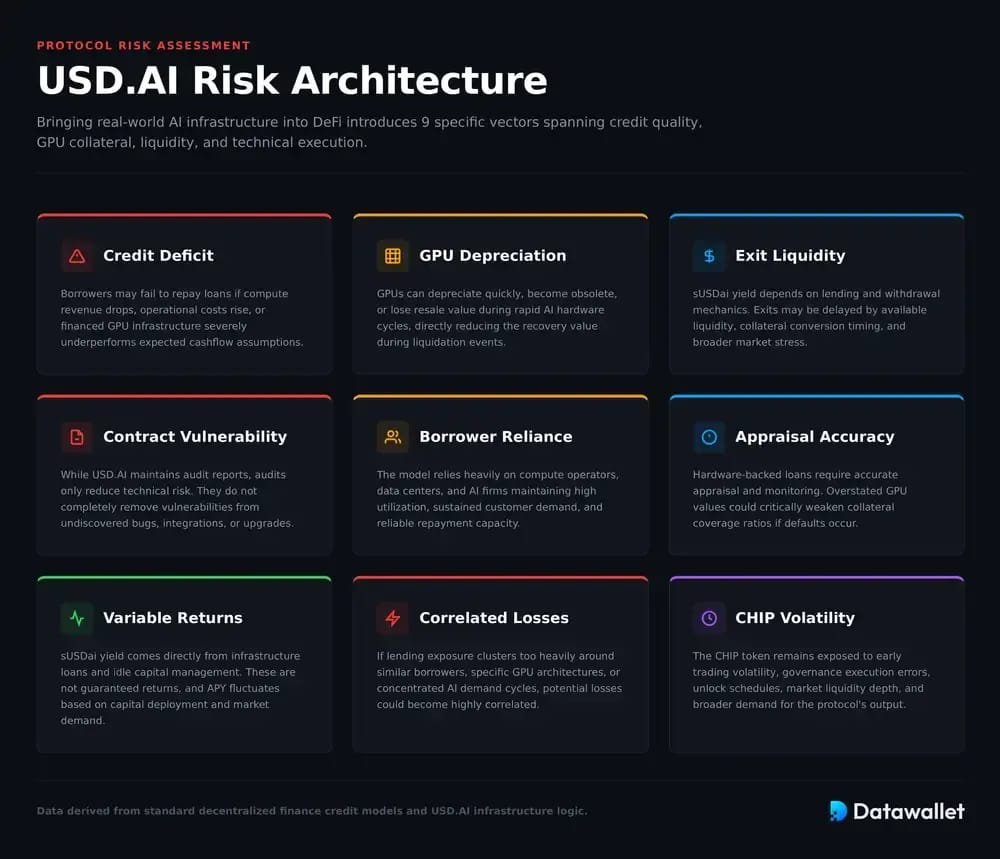Click the GPU Depreciation grid icon
Image resolution: width=1000 pixels, height=859 pixels.
pos(393,256)
